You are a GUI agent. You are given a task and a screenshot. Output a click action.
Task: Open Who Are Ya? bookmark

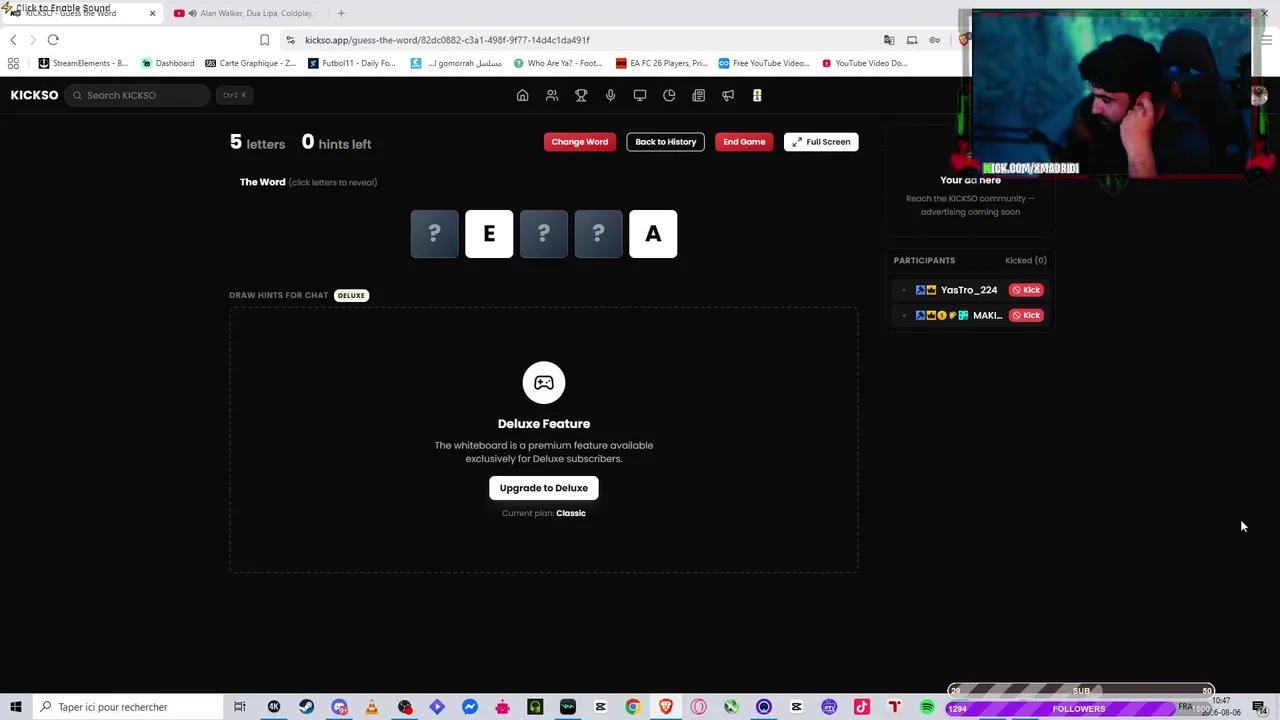click(558, 63)
